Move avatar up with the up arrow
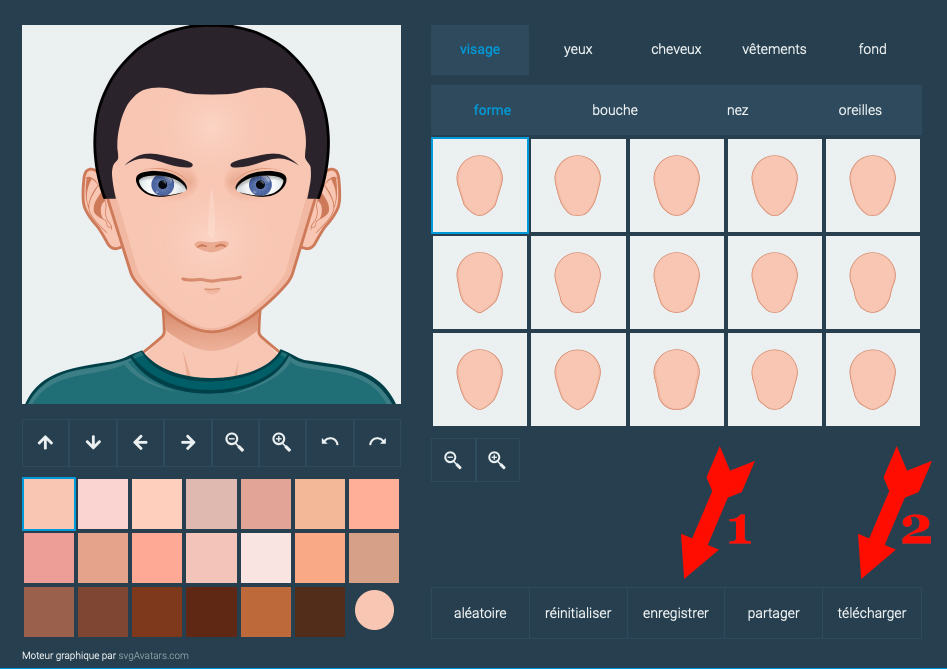The image size is (947, 669). 45,443
